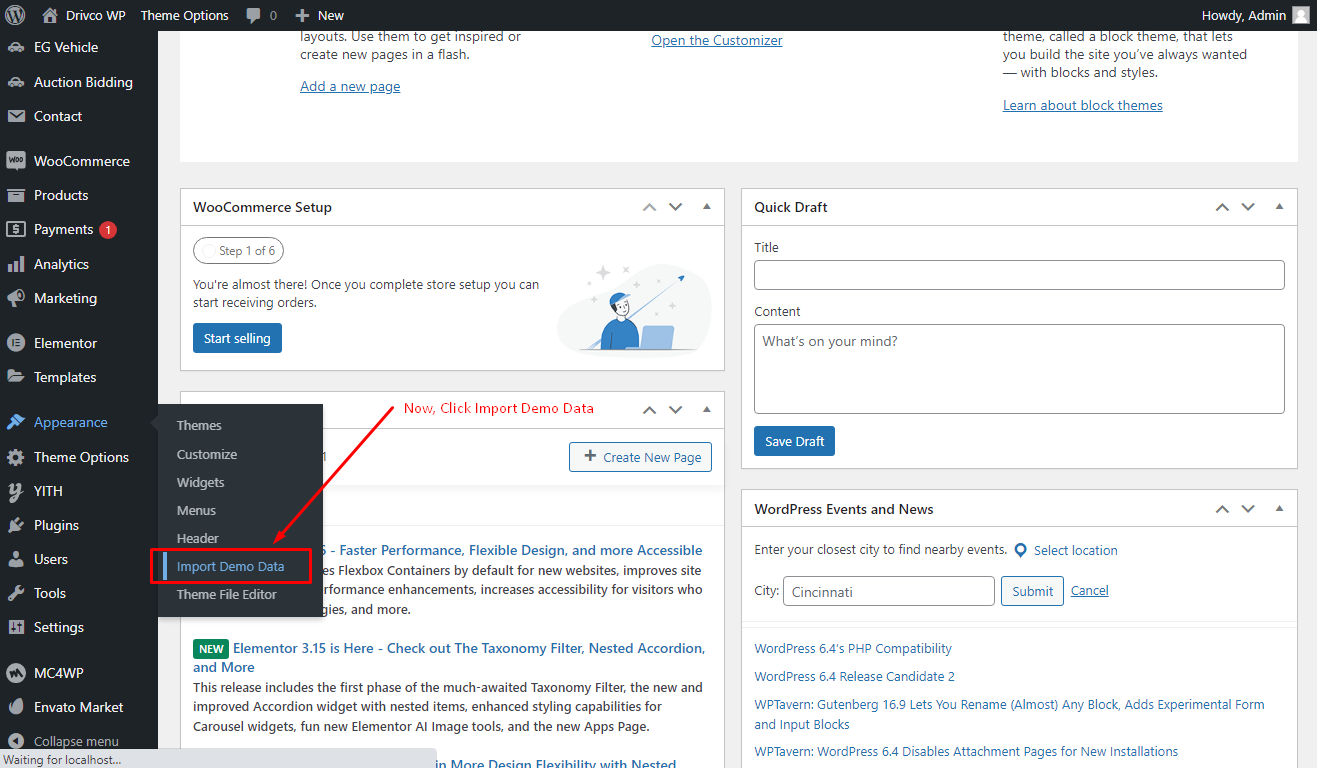Select Import Demo Data submenu item
This screenshot has height=768, width=1317.
tap(231, 566)
